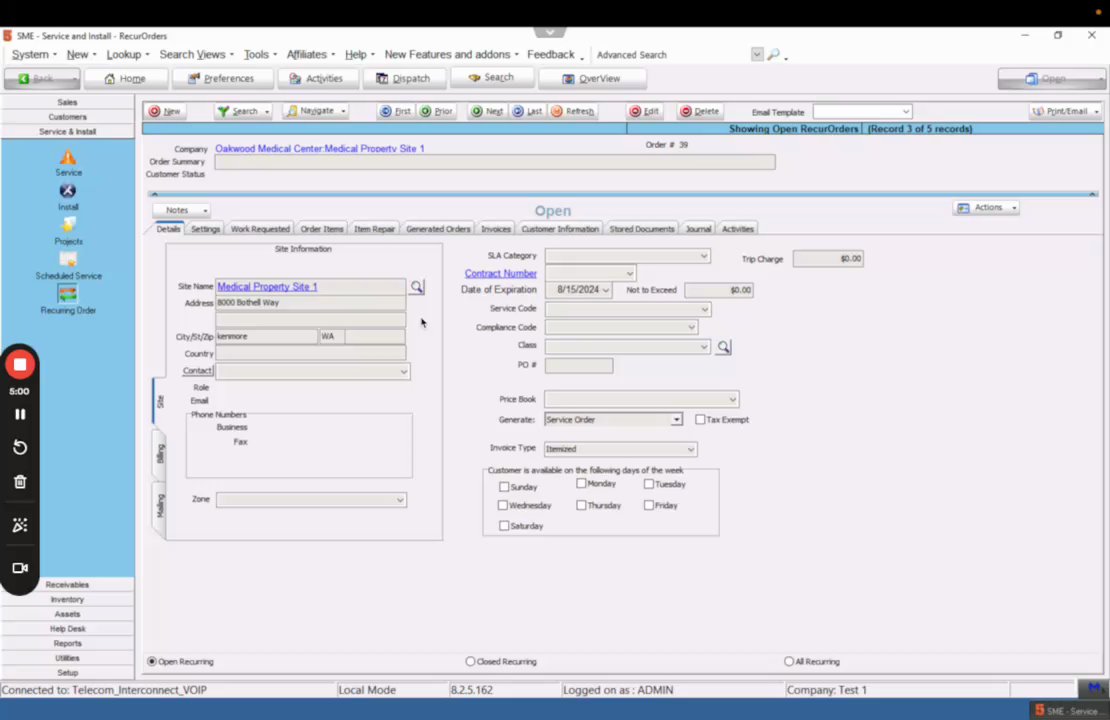Click the Contract Number link

click(500, 273)
